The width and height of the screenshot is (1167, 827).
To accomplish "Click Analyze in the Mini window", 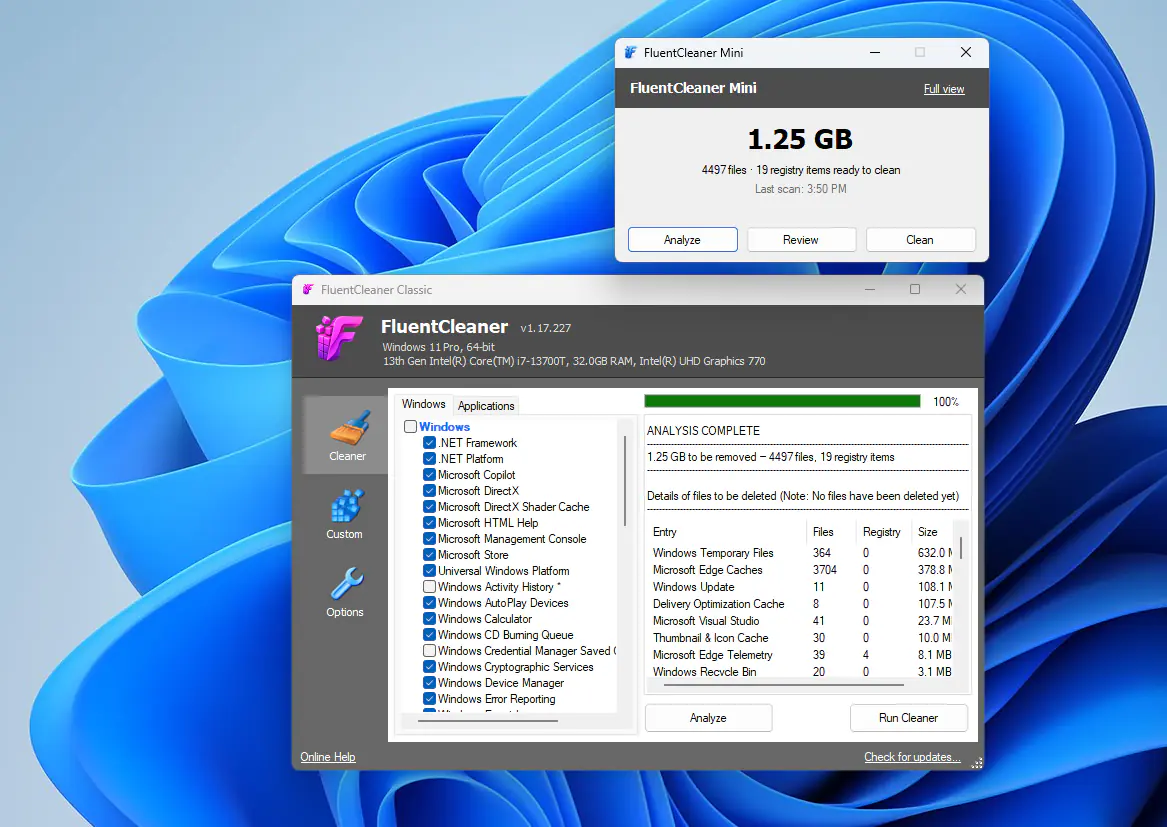I will tap(682, 240).
